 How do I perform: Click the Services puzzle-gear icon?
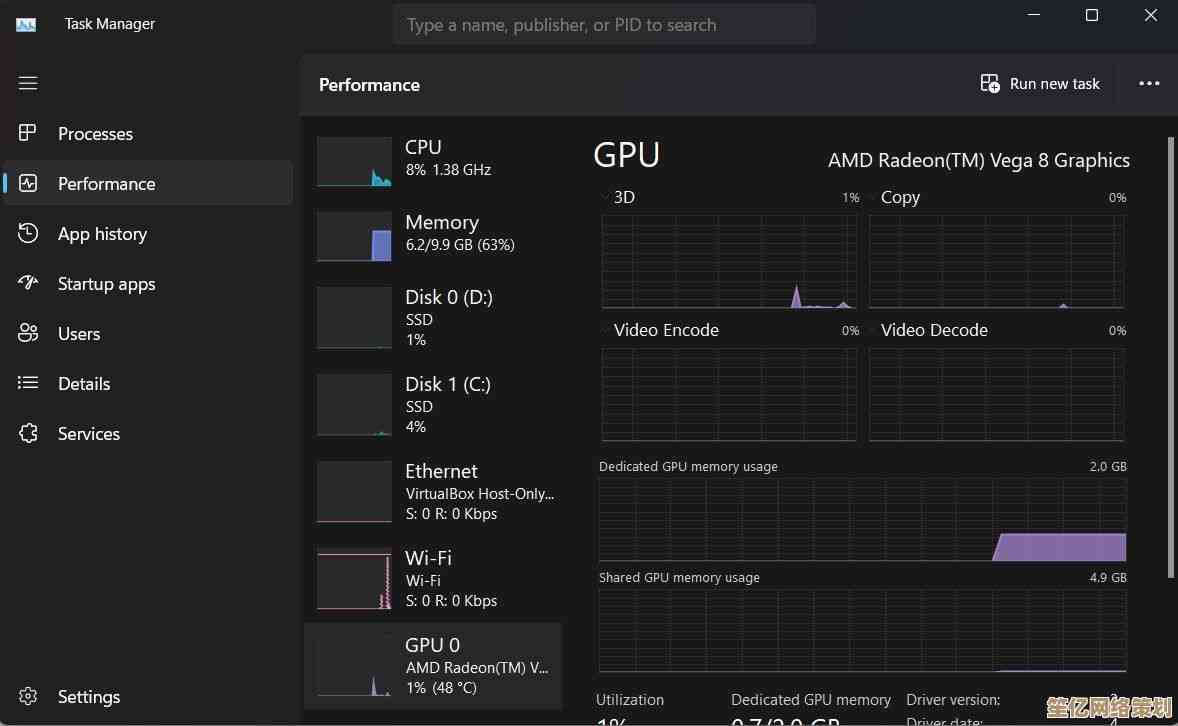(x=28, y=433)
